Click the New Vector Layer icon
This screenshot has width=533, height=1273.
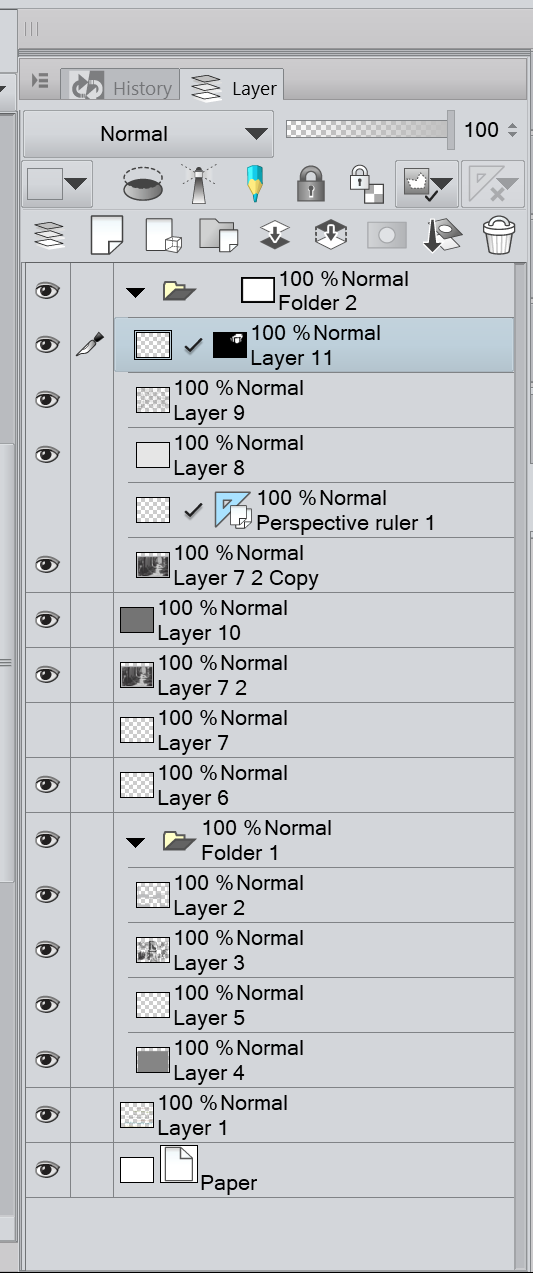tap(163, 234)
